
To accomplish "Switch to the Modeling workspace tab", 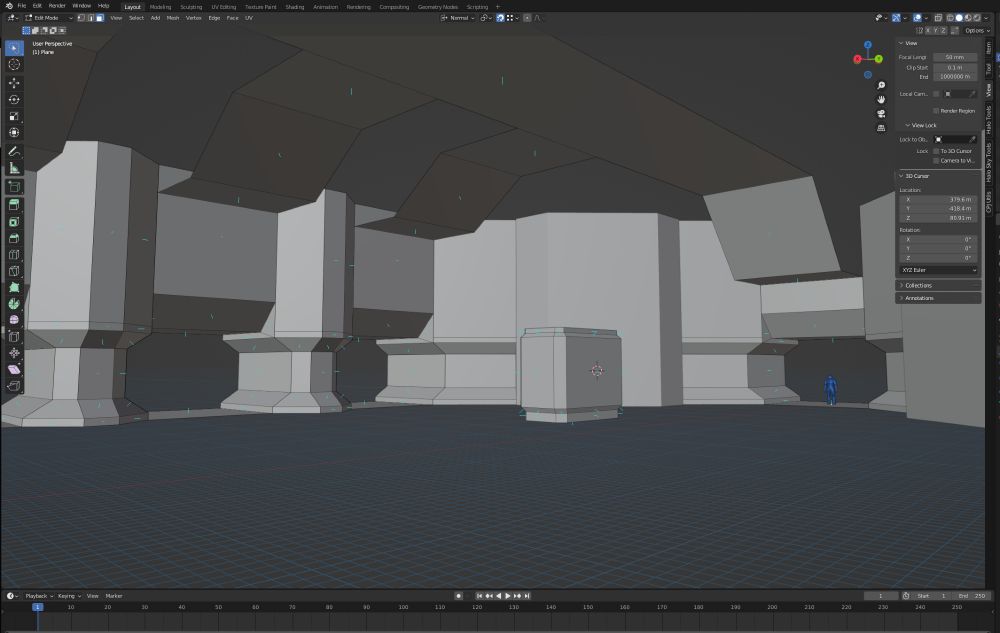I will tap(160, 6).
